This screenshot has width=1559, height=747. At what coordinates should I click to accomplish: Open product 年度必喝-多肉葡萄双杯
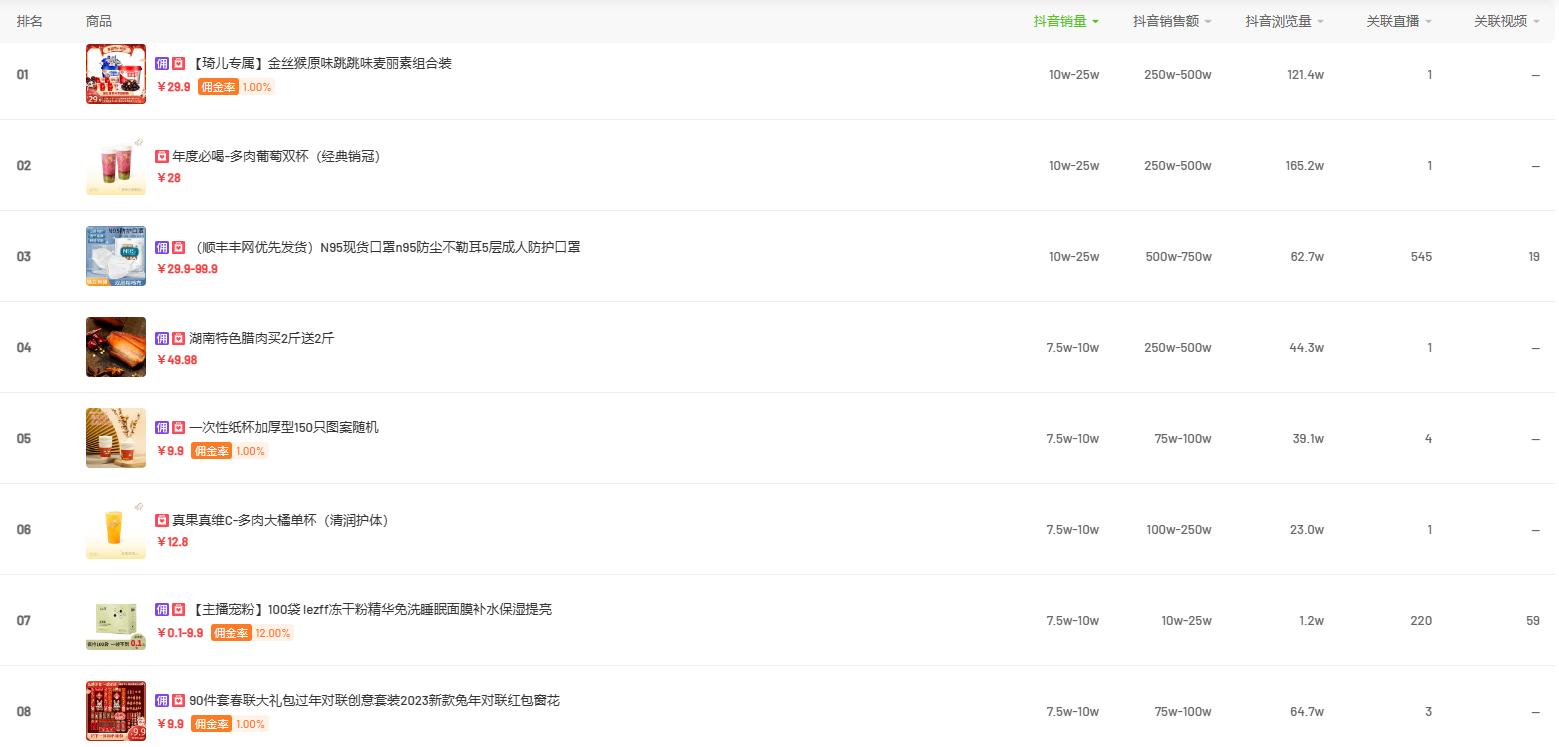[277, 157]
